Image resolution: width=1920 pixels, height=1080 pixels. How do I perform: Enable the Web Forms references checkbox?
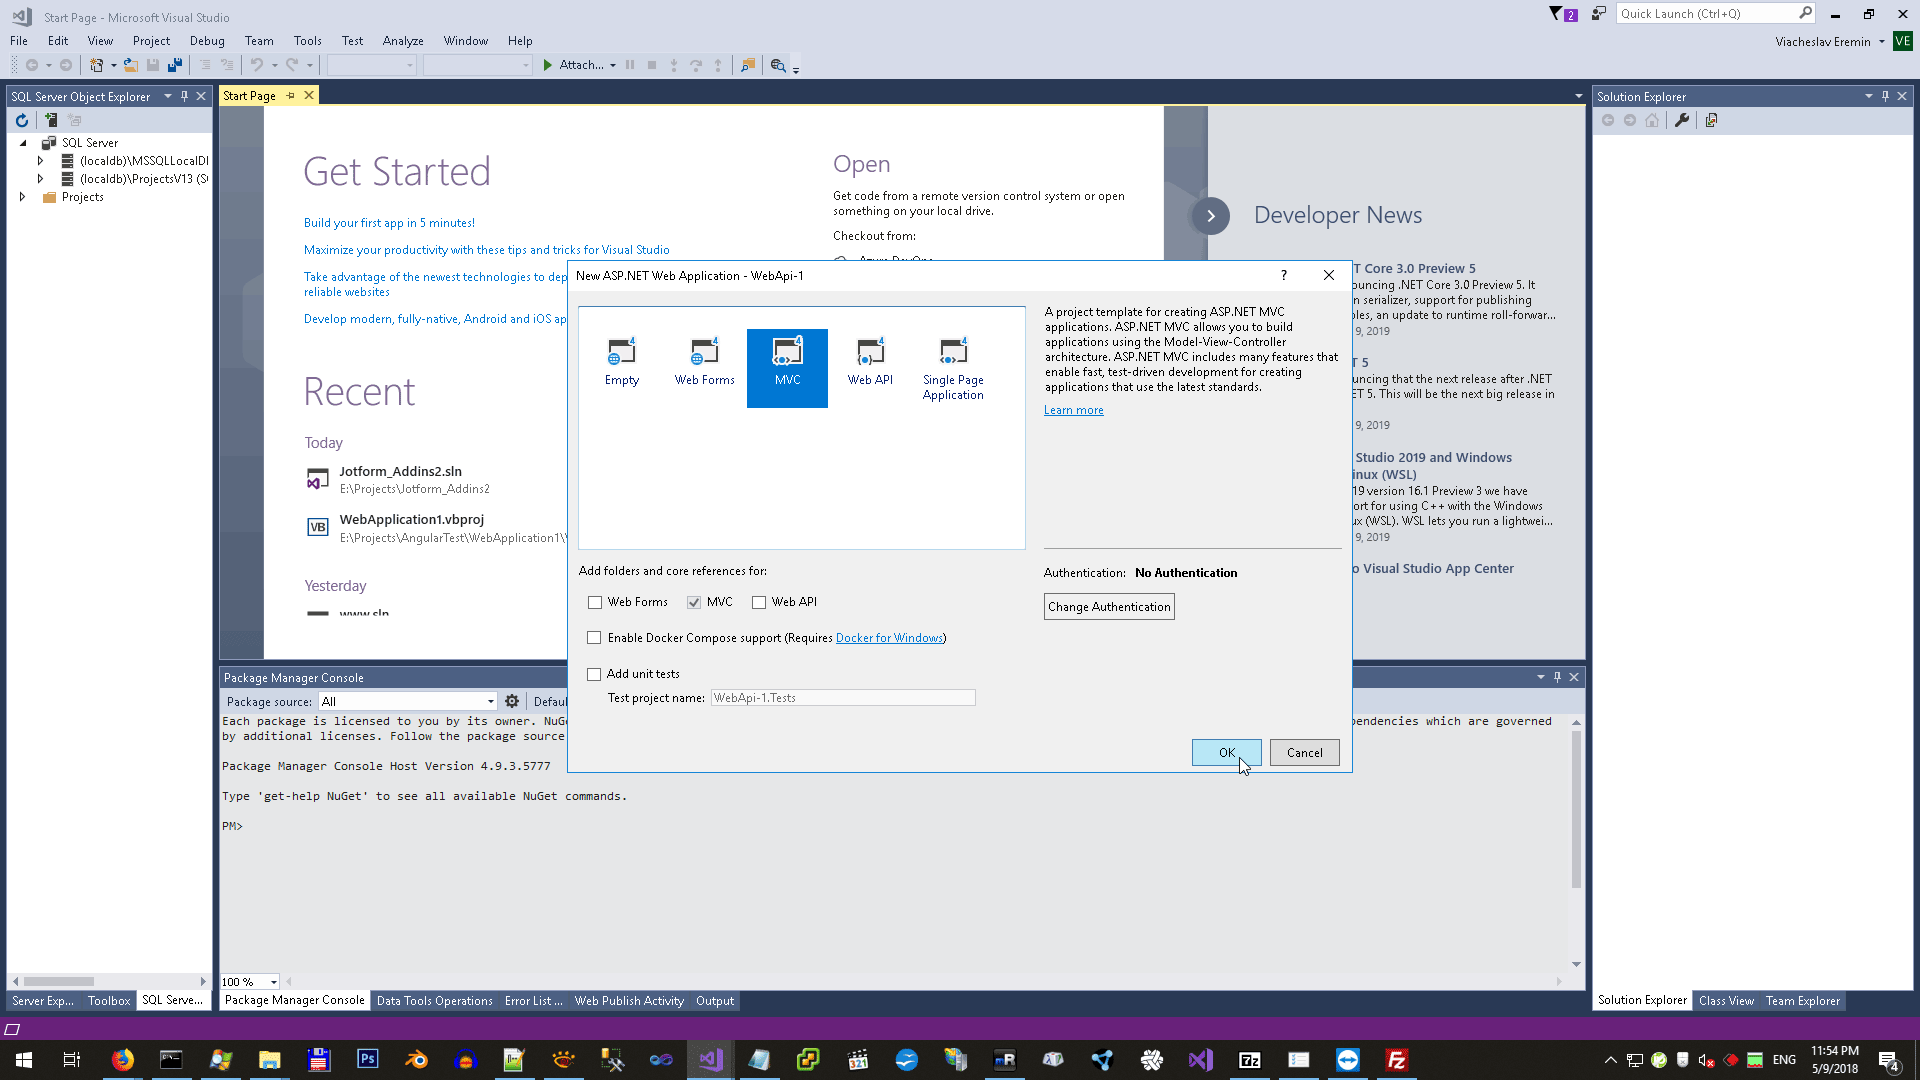595,603
